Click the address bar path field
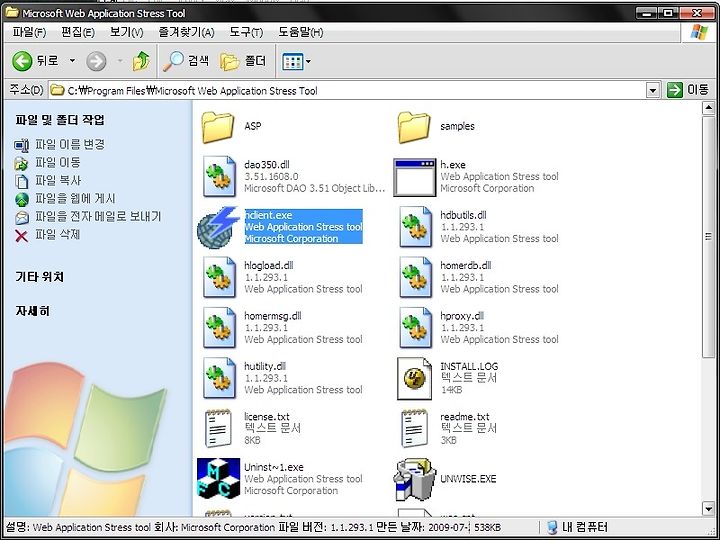 [x=347, y=90]
